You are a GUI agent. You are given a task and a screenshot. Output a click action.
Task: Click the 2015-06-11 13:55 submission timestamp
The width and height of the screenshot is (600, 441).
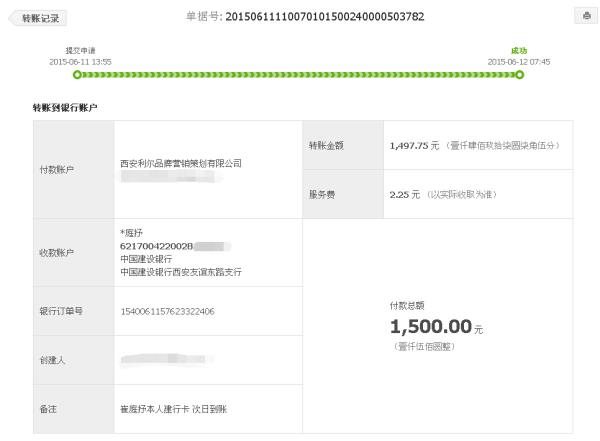pos(80,62)
